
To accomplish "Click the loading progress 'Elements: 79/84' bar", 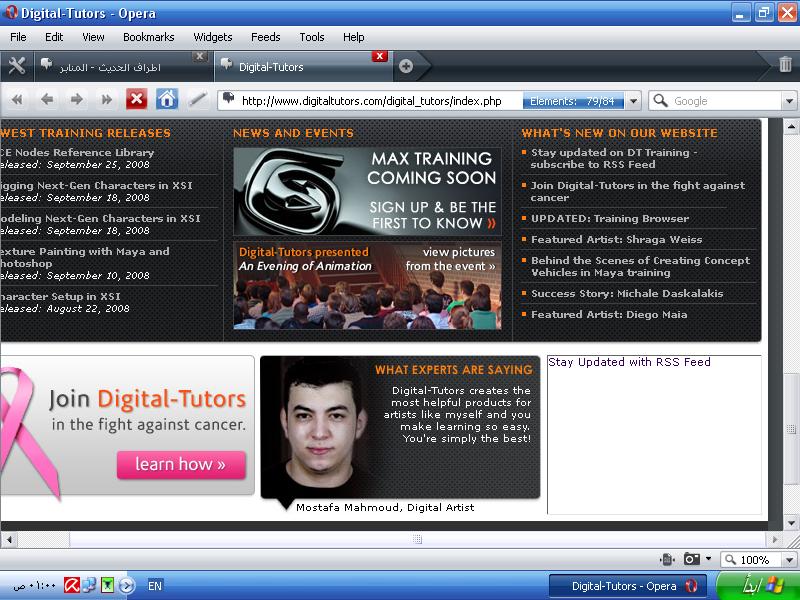I will [572, 101].
